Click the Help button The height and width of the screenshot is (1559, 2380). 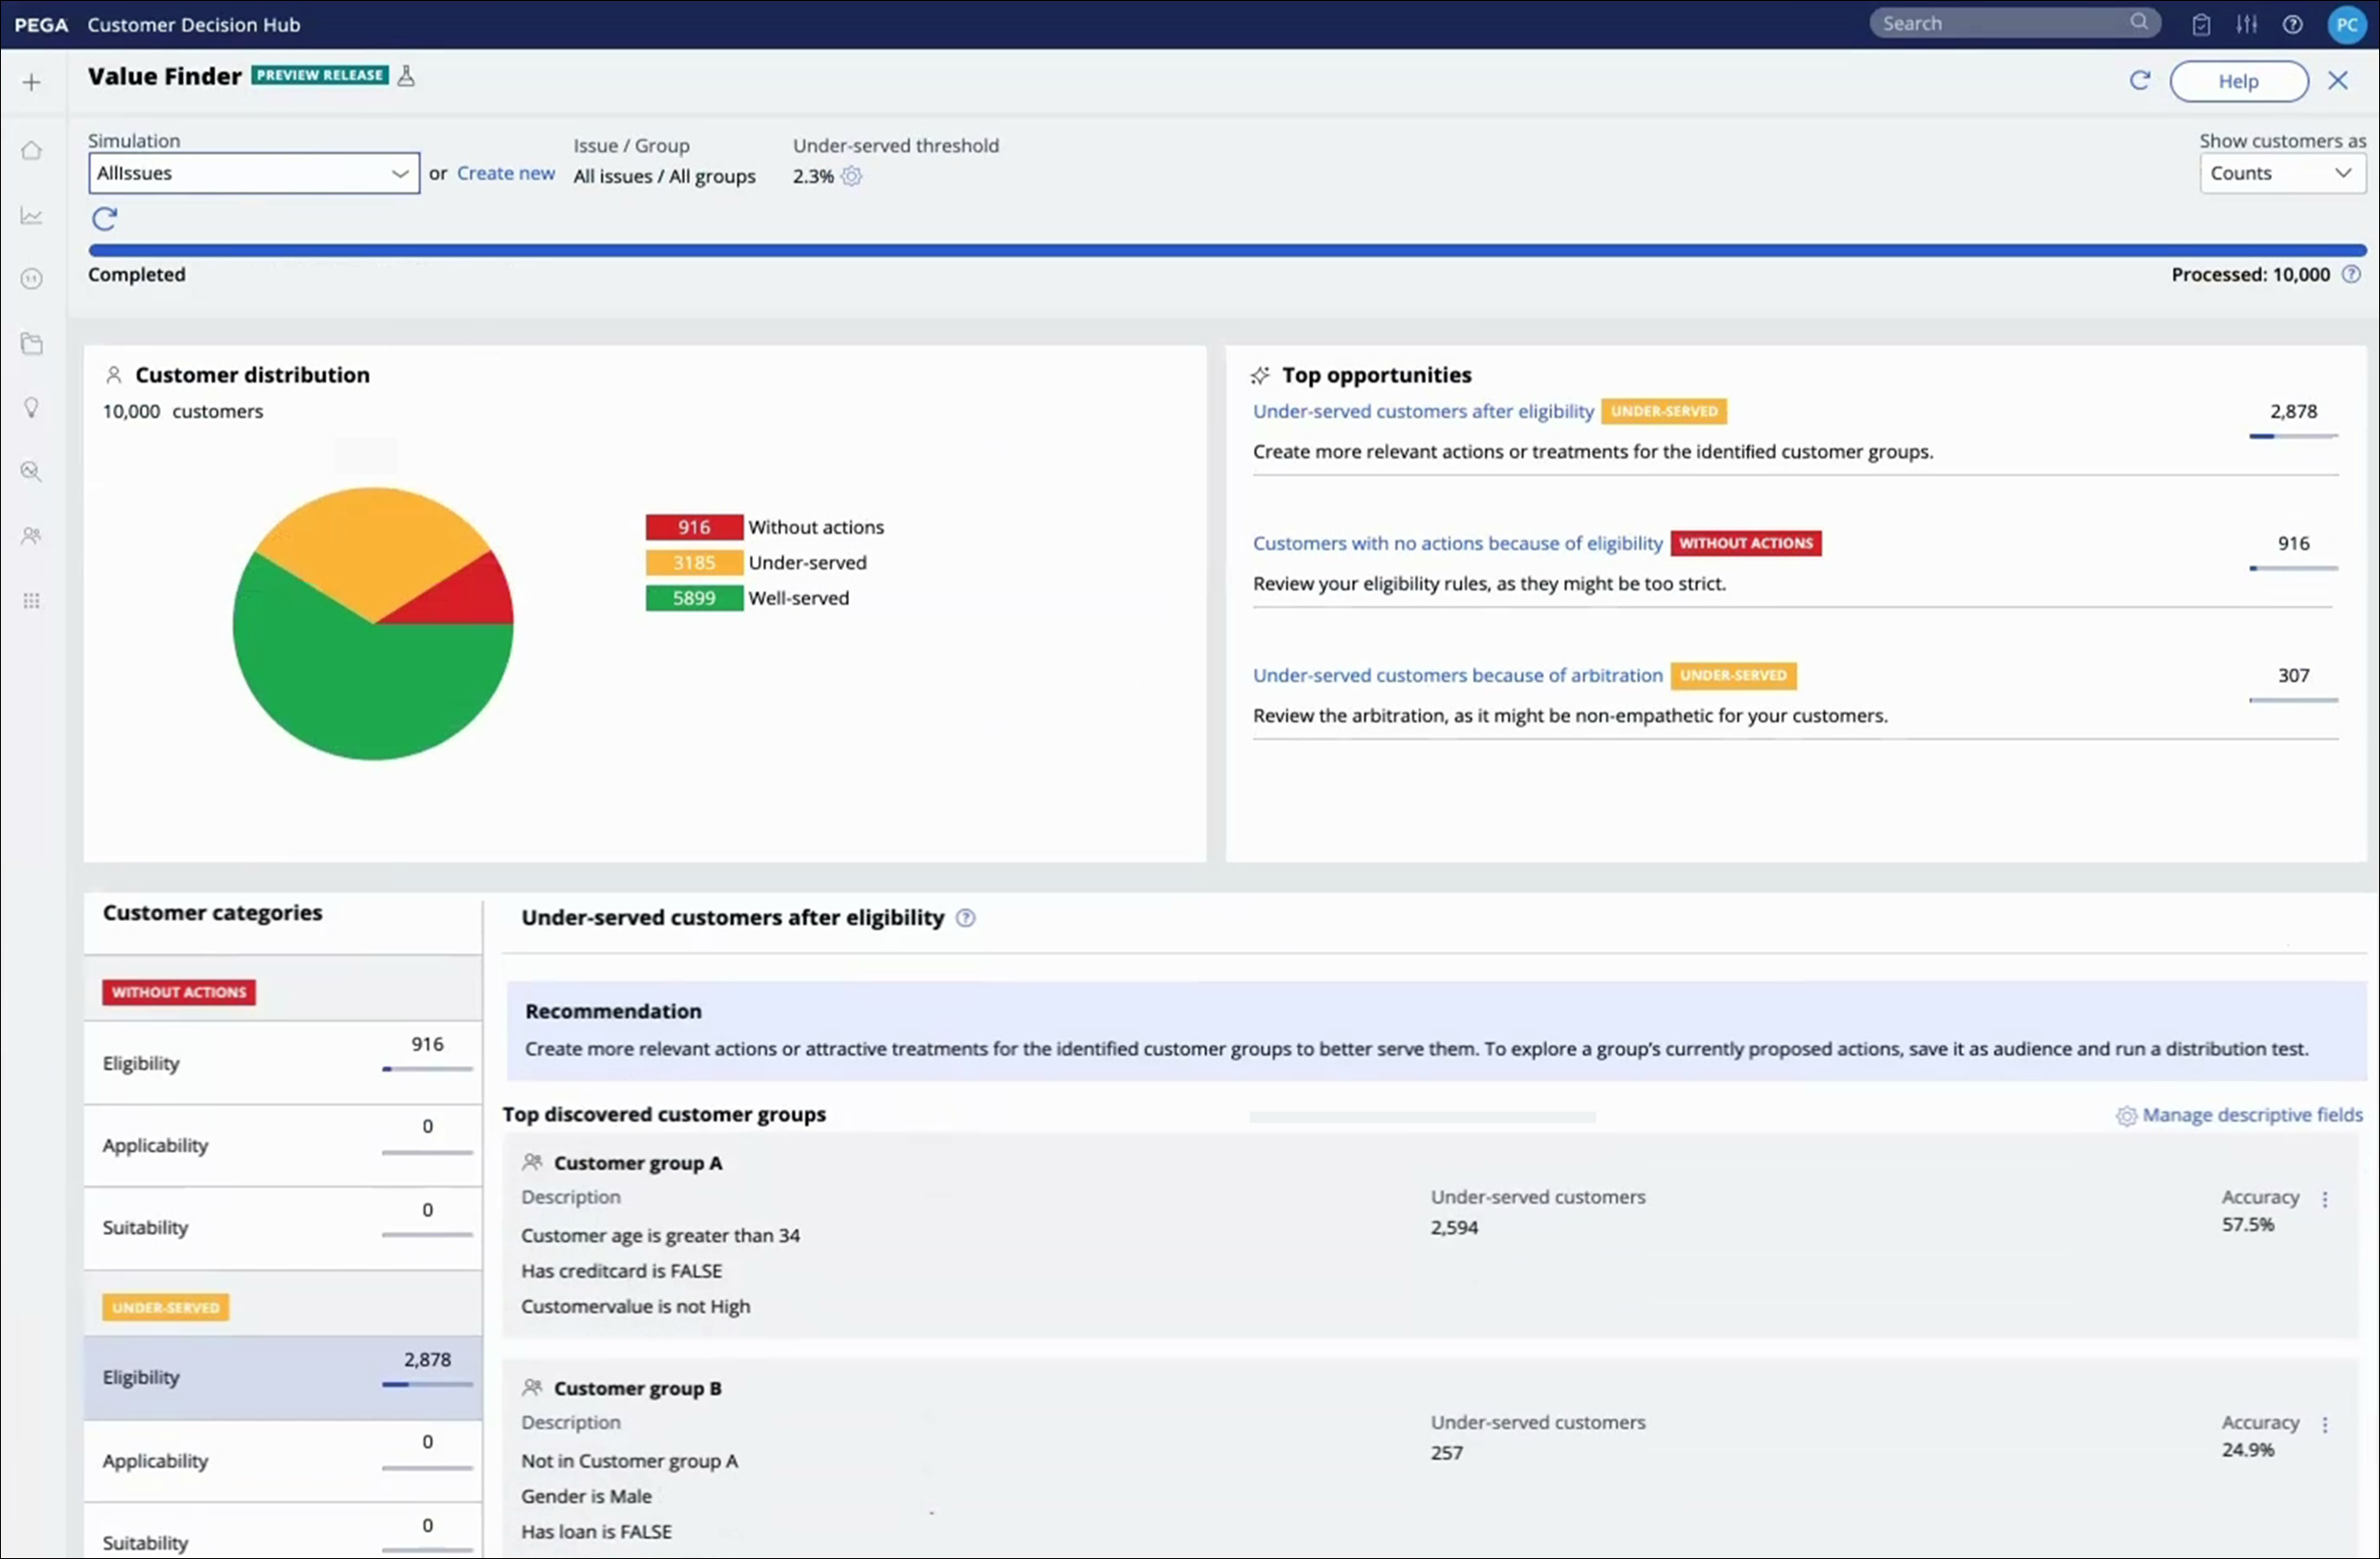point(2238,81)
